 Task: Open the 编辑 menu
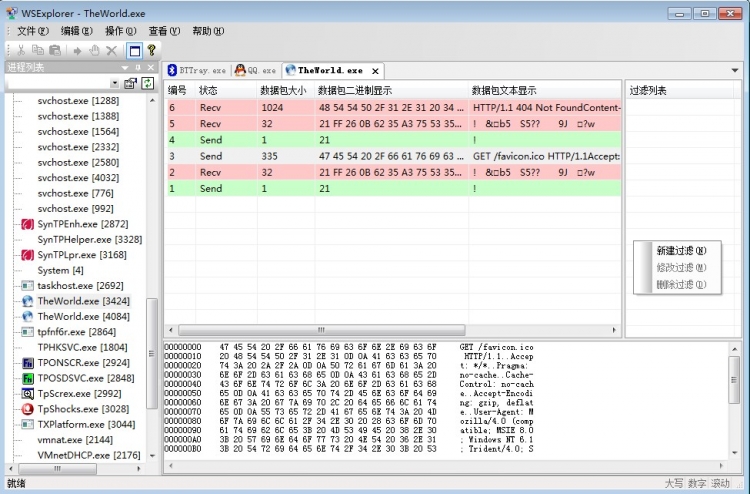click(77, 32)
